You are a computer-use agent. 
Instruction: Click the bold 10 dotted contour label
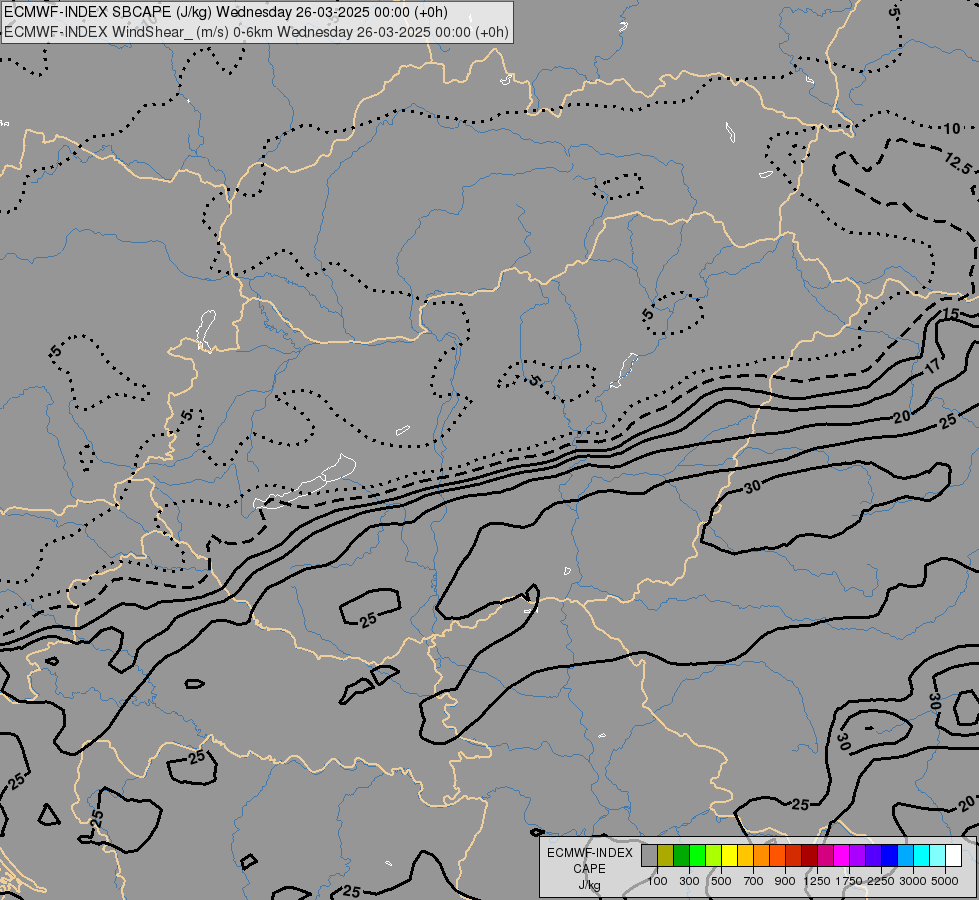[952, 129]
